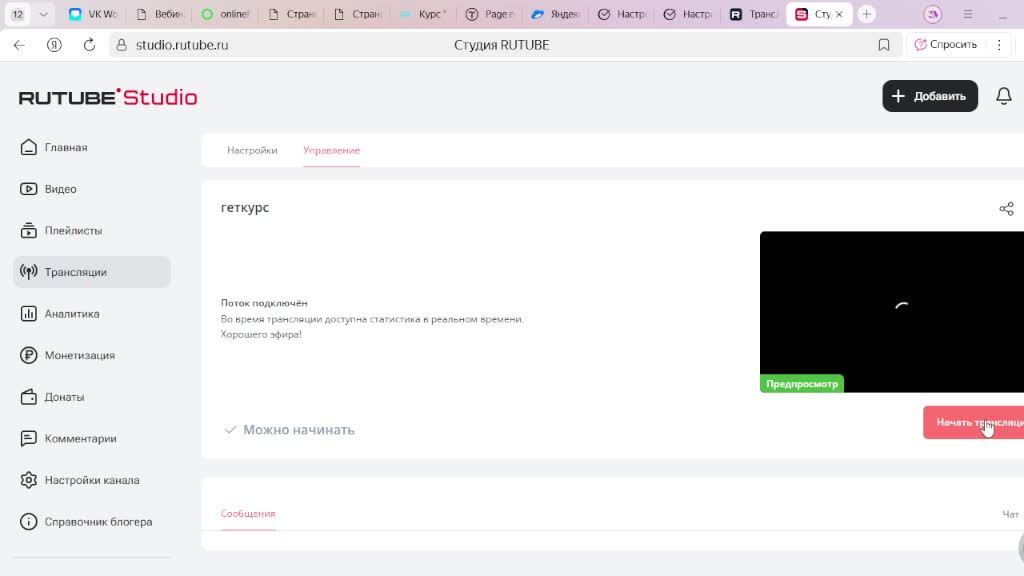The width and height of the screenshot is (1024, 576).
Task: Click the address bar URL
Action: (x=182, y=45)
